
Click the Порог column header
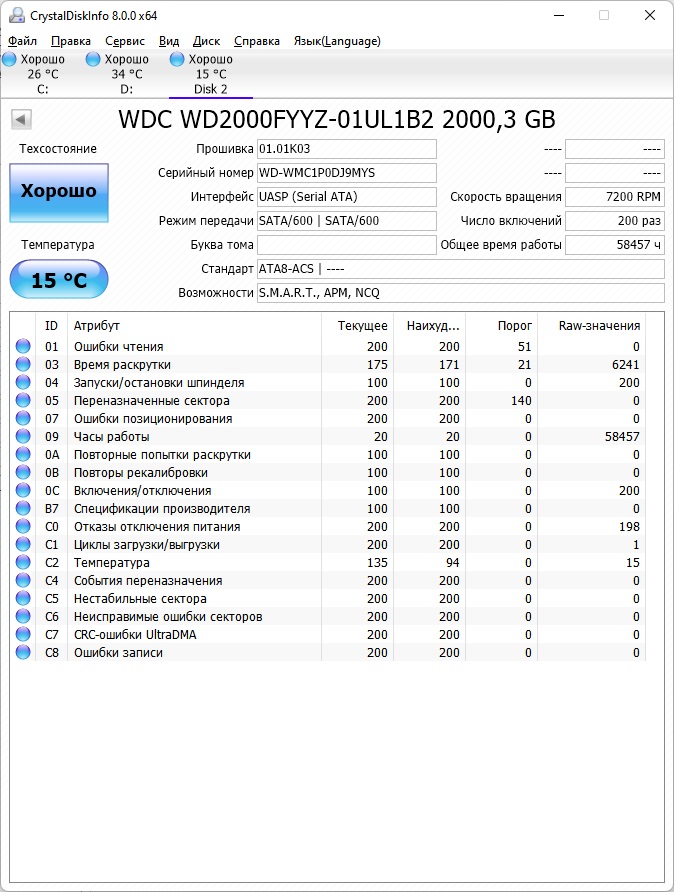pyautogui.click(x=501, y=325)
